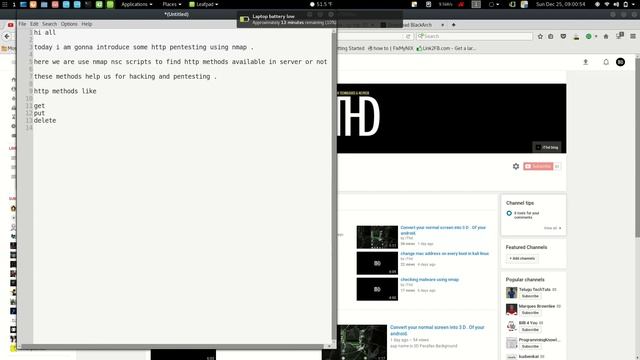The image size is (640, 360).
Task: Click the green add-on icon in Firefox toolbar
Action: [589, 36]
